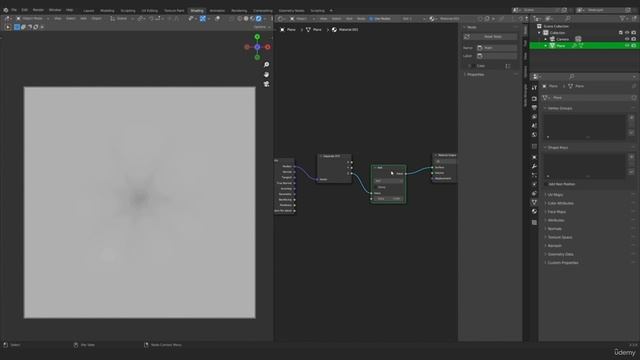Expand the Custom Properties panel
640x360 pixels.
pyautogui.click(x=563, y=263)
